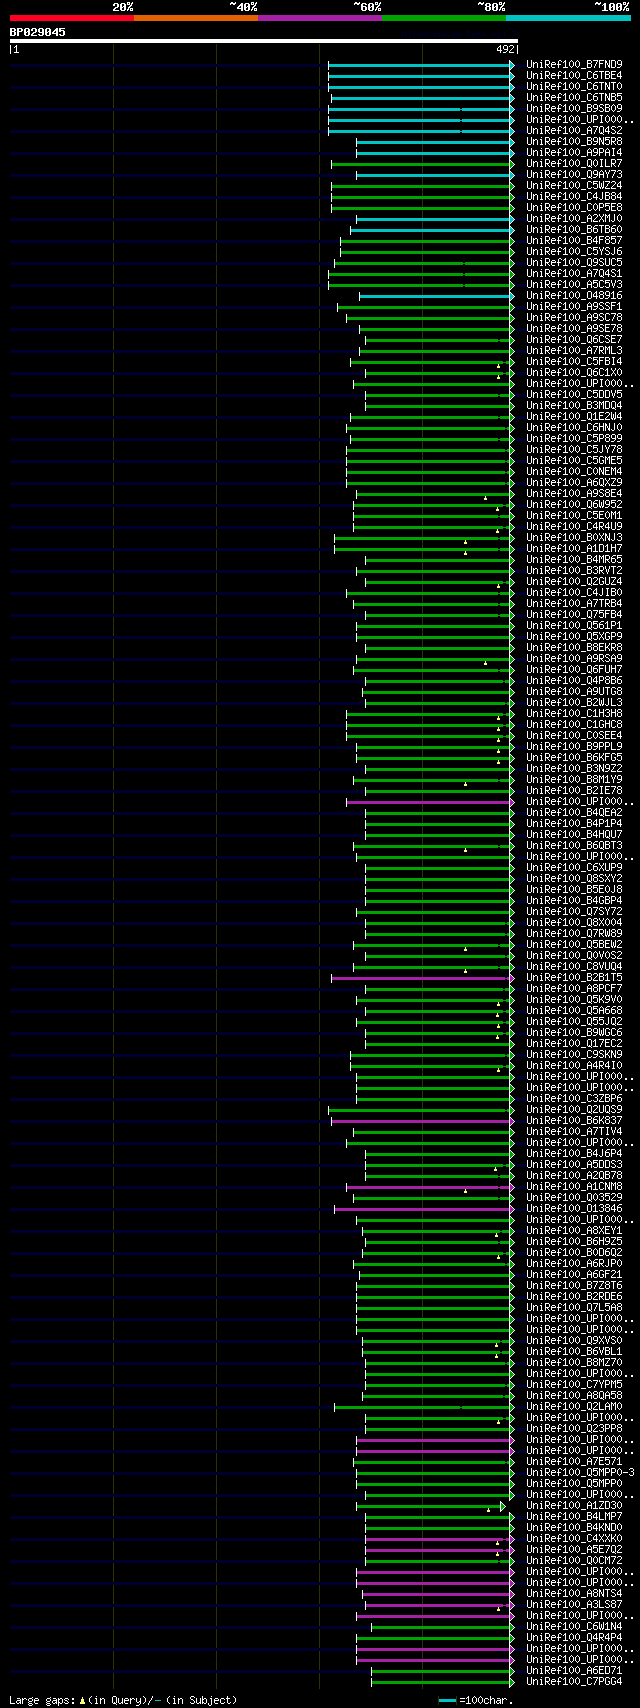Open hit UniRef100_B9SB09
640x1708 pixels.
click(574, 108)
